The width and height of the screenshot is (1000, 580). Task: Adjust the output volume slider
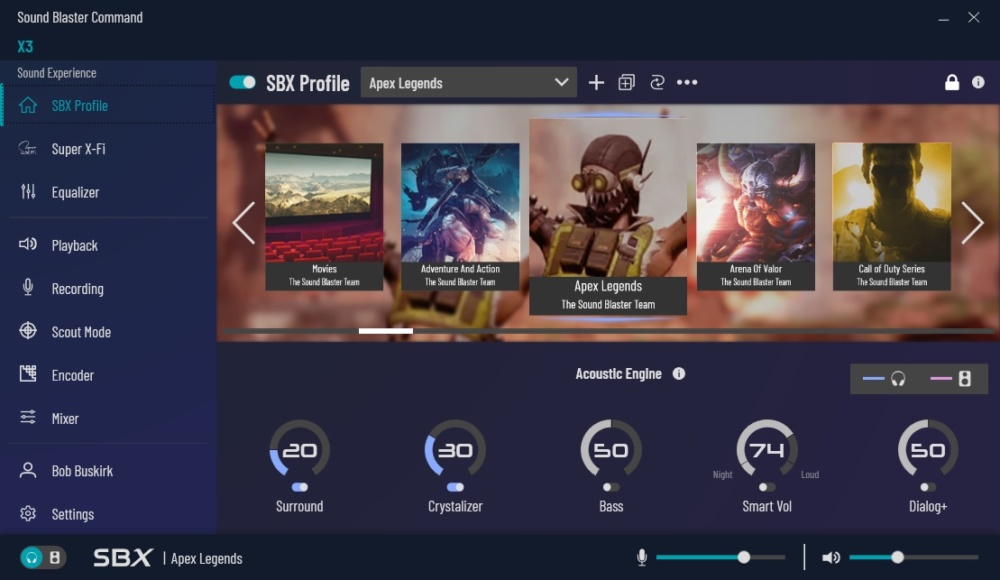[x=913, y=558]
